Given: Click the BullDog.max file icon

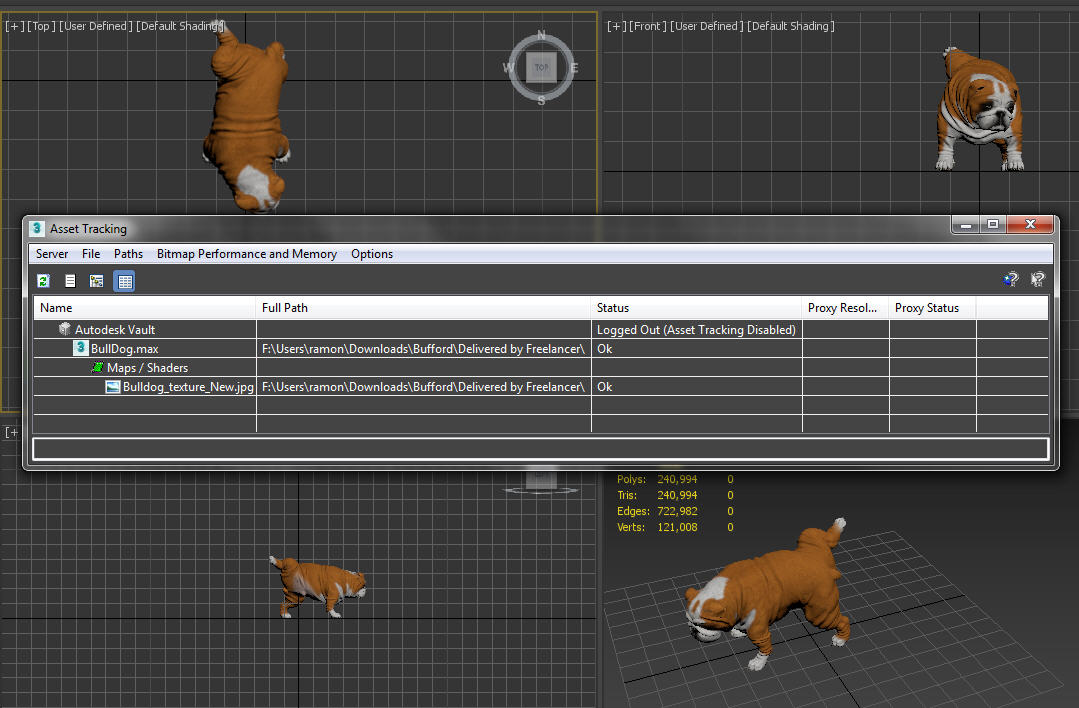Looking at the screenshot, I should click(80, 348).
